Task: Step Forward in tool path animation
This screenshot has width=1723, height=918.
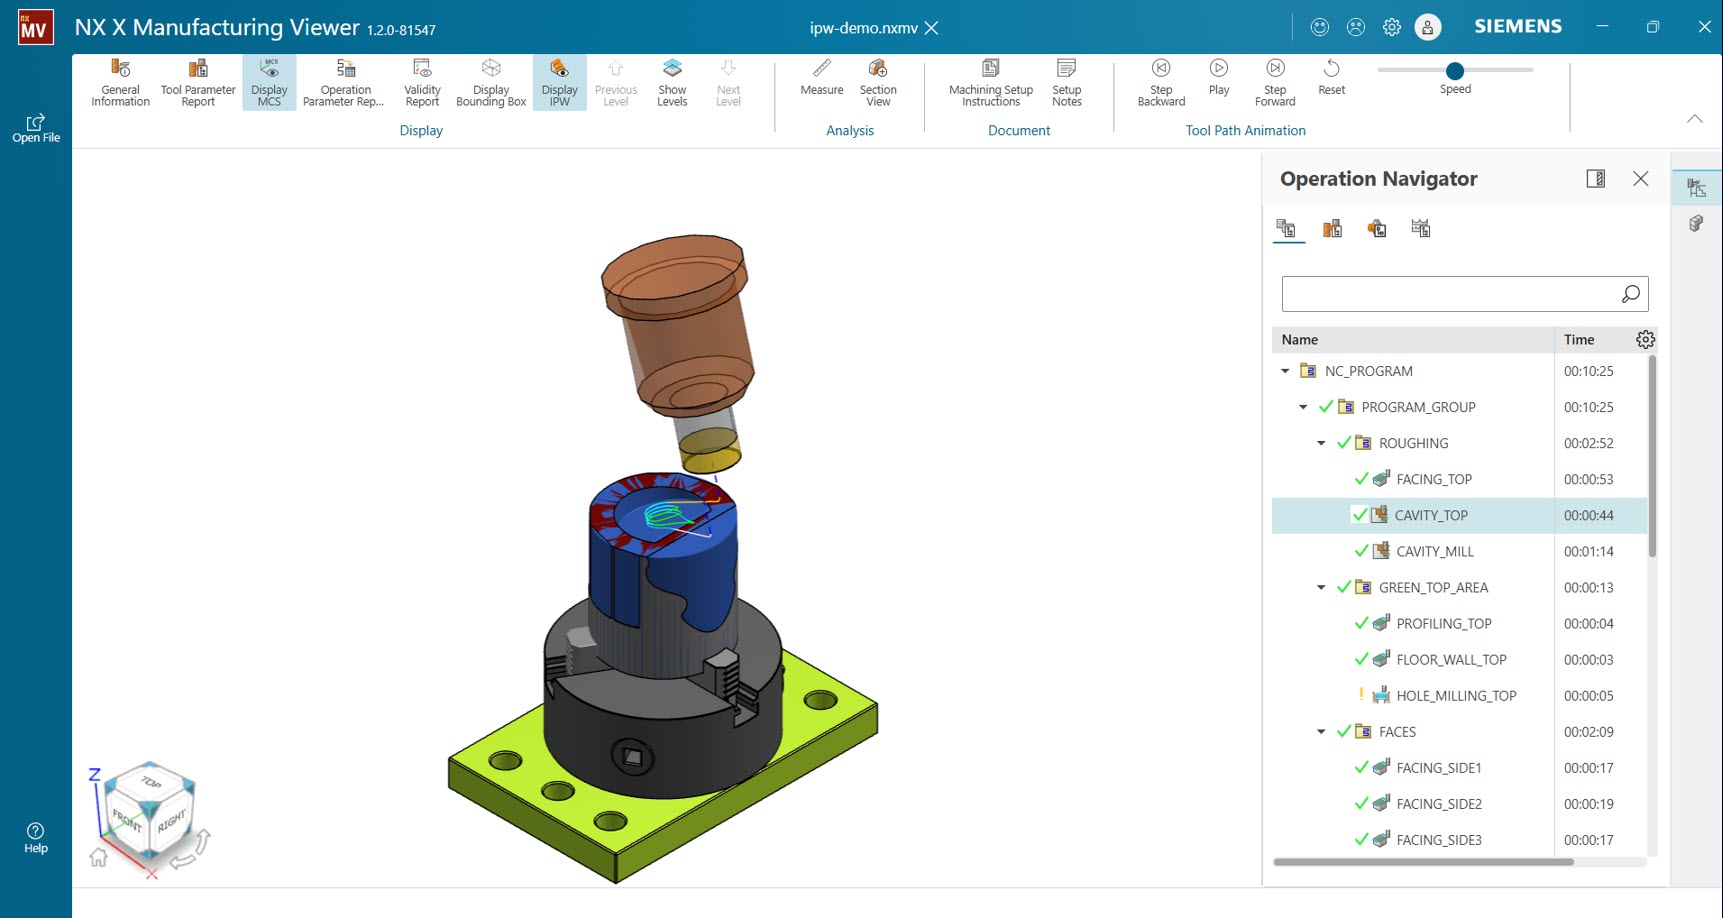Action: click(x=1275, y=82)
